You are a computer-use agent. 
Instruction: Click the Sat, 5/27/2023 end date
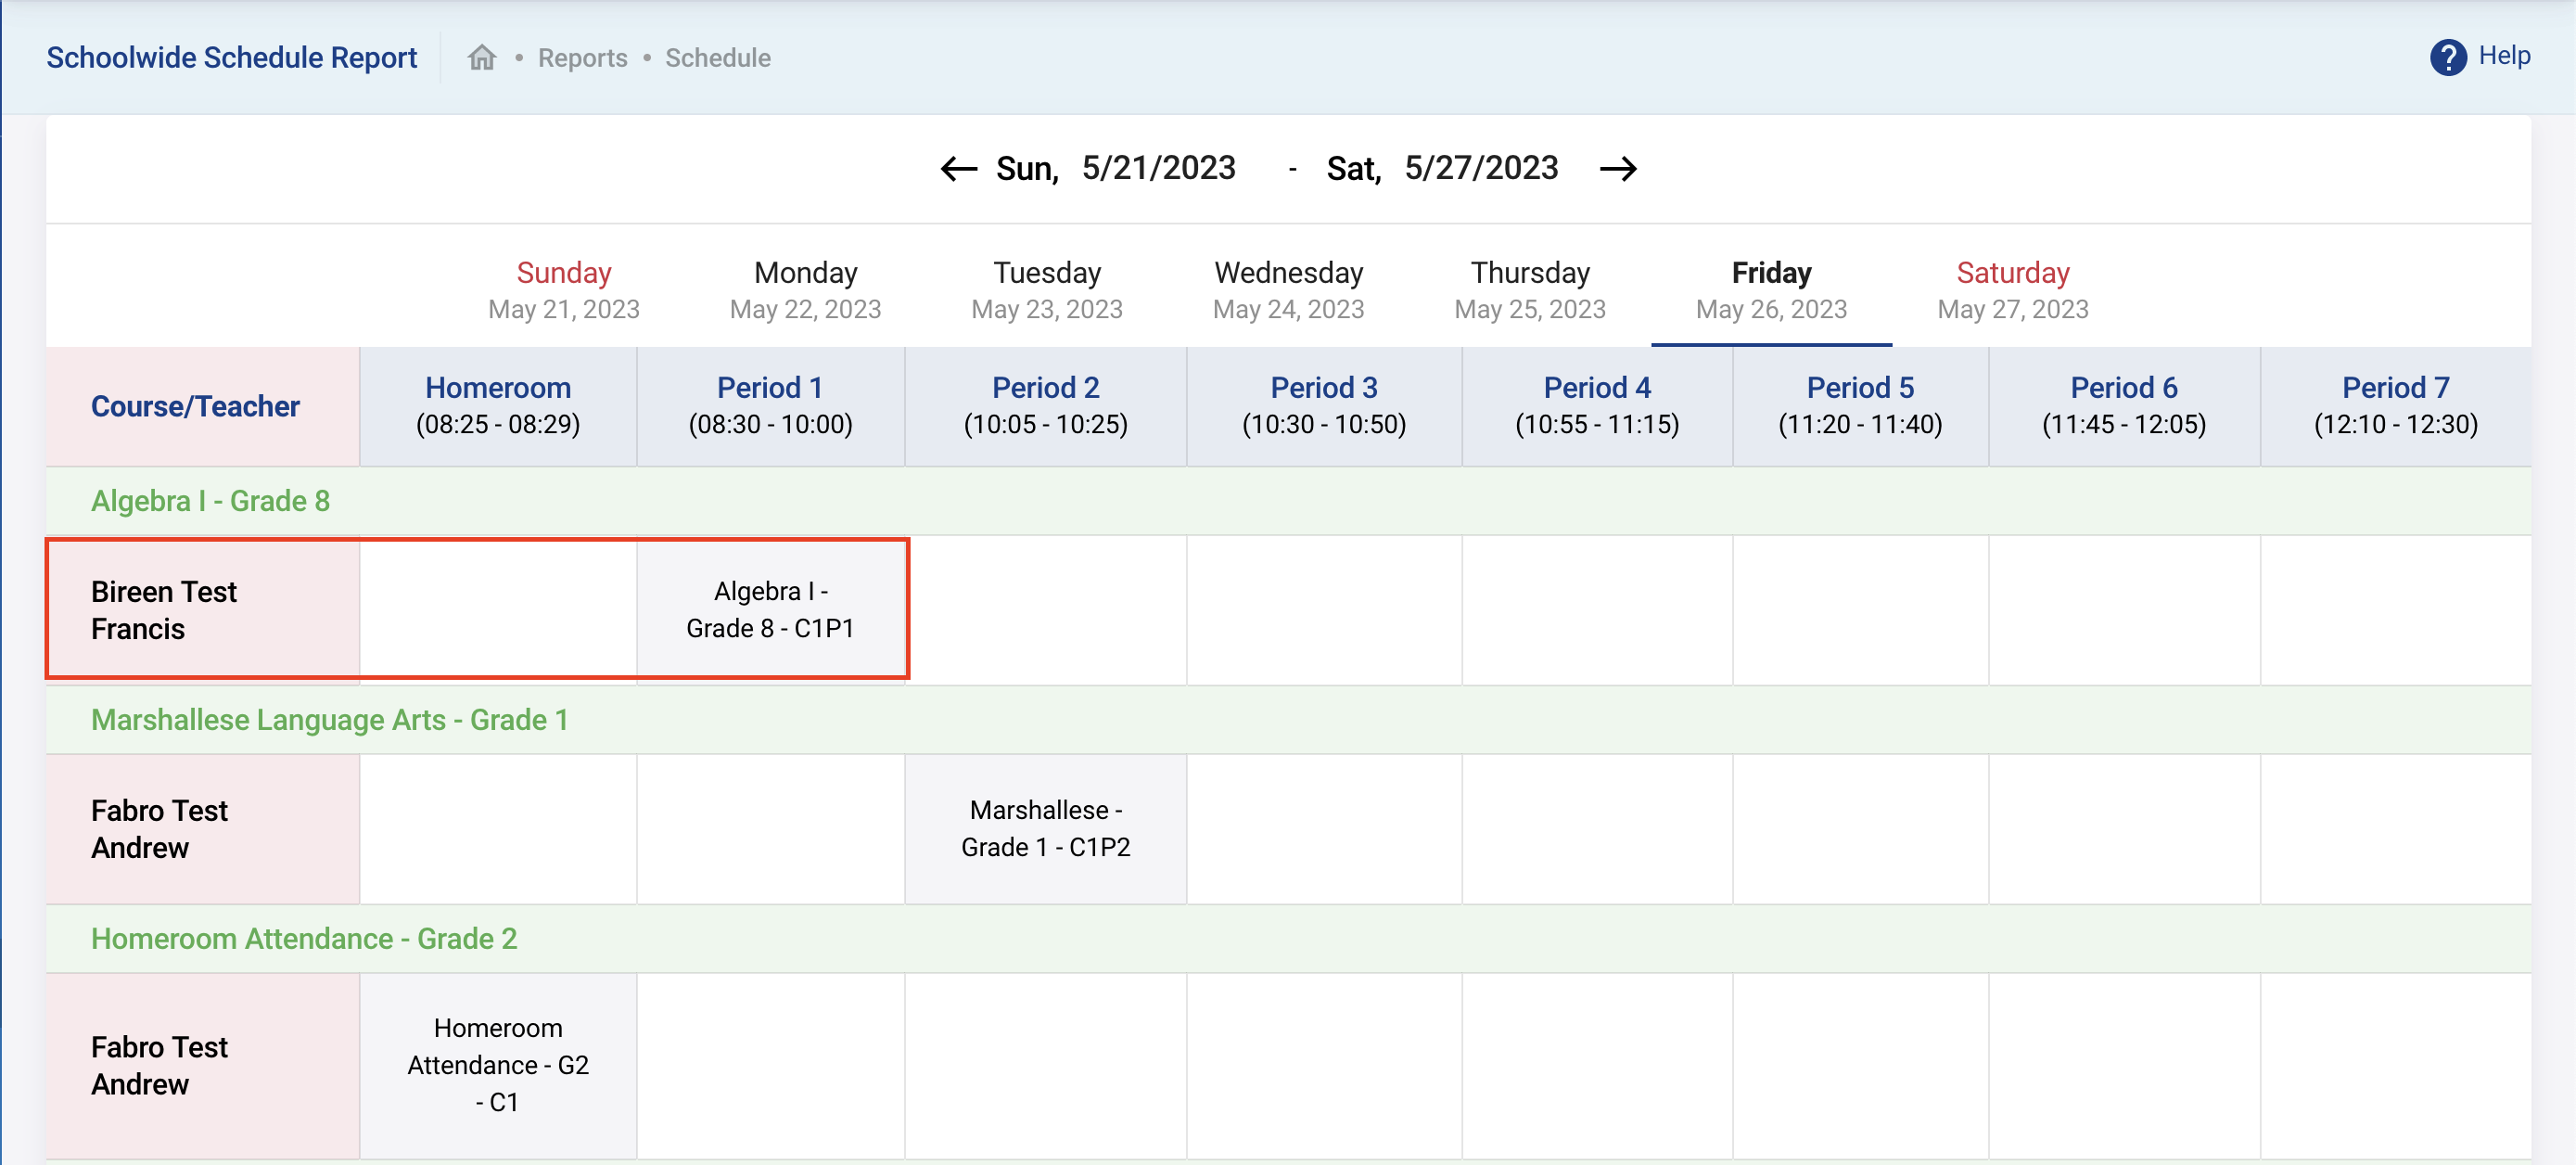1441,168
